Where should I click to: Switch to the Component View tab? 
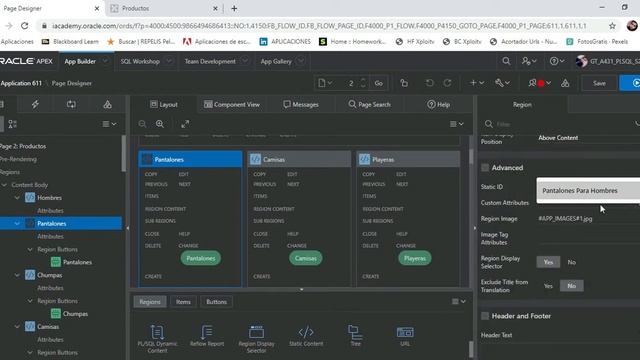[x=231, y=104]
